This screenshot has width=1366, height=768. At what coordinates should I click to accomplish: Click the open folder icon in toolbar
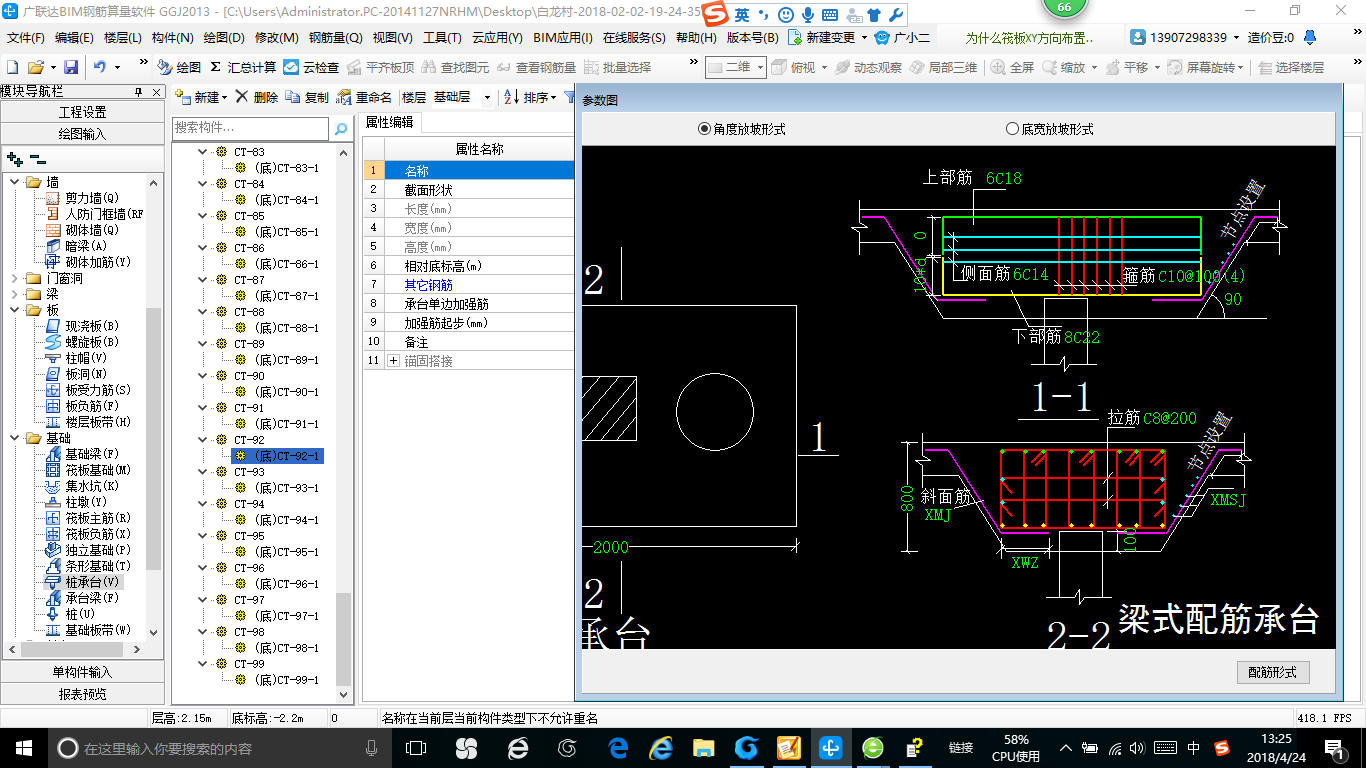click(35, 67)
